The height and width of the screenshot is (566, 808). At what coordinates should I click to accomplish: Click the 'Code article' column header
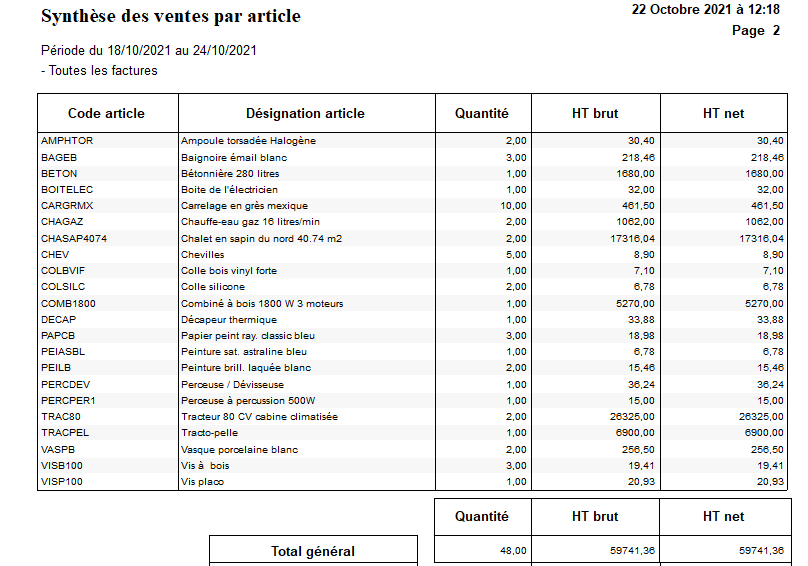coord(106,113)
